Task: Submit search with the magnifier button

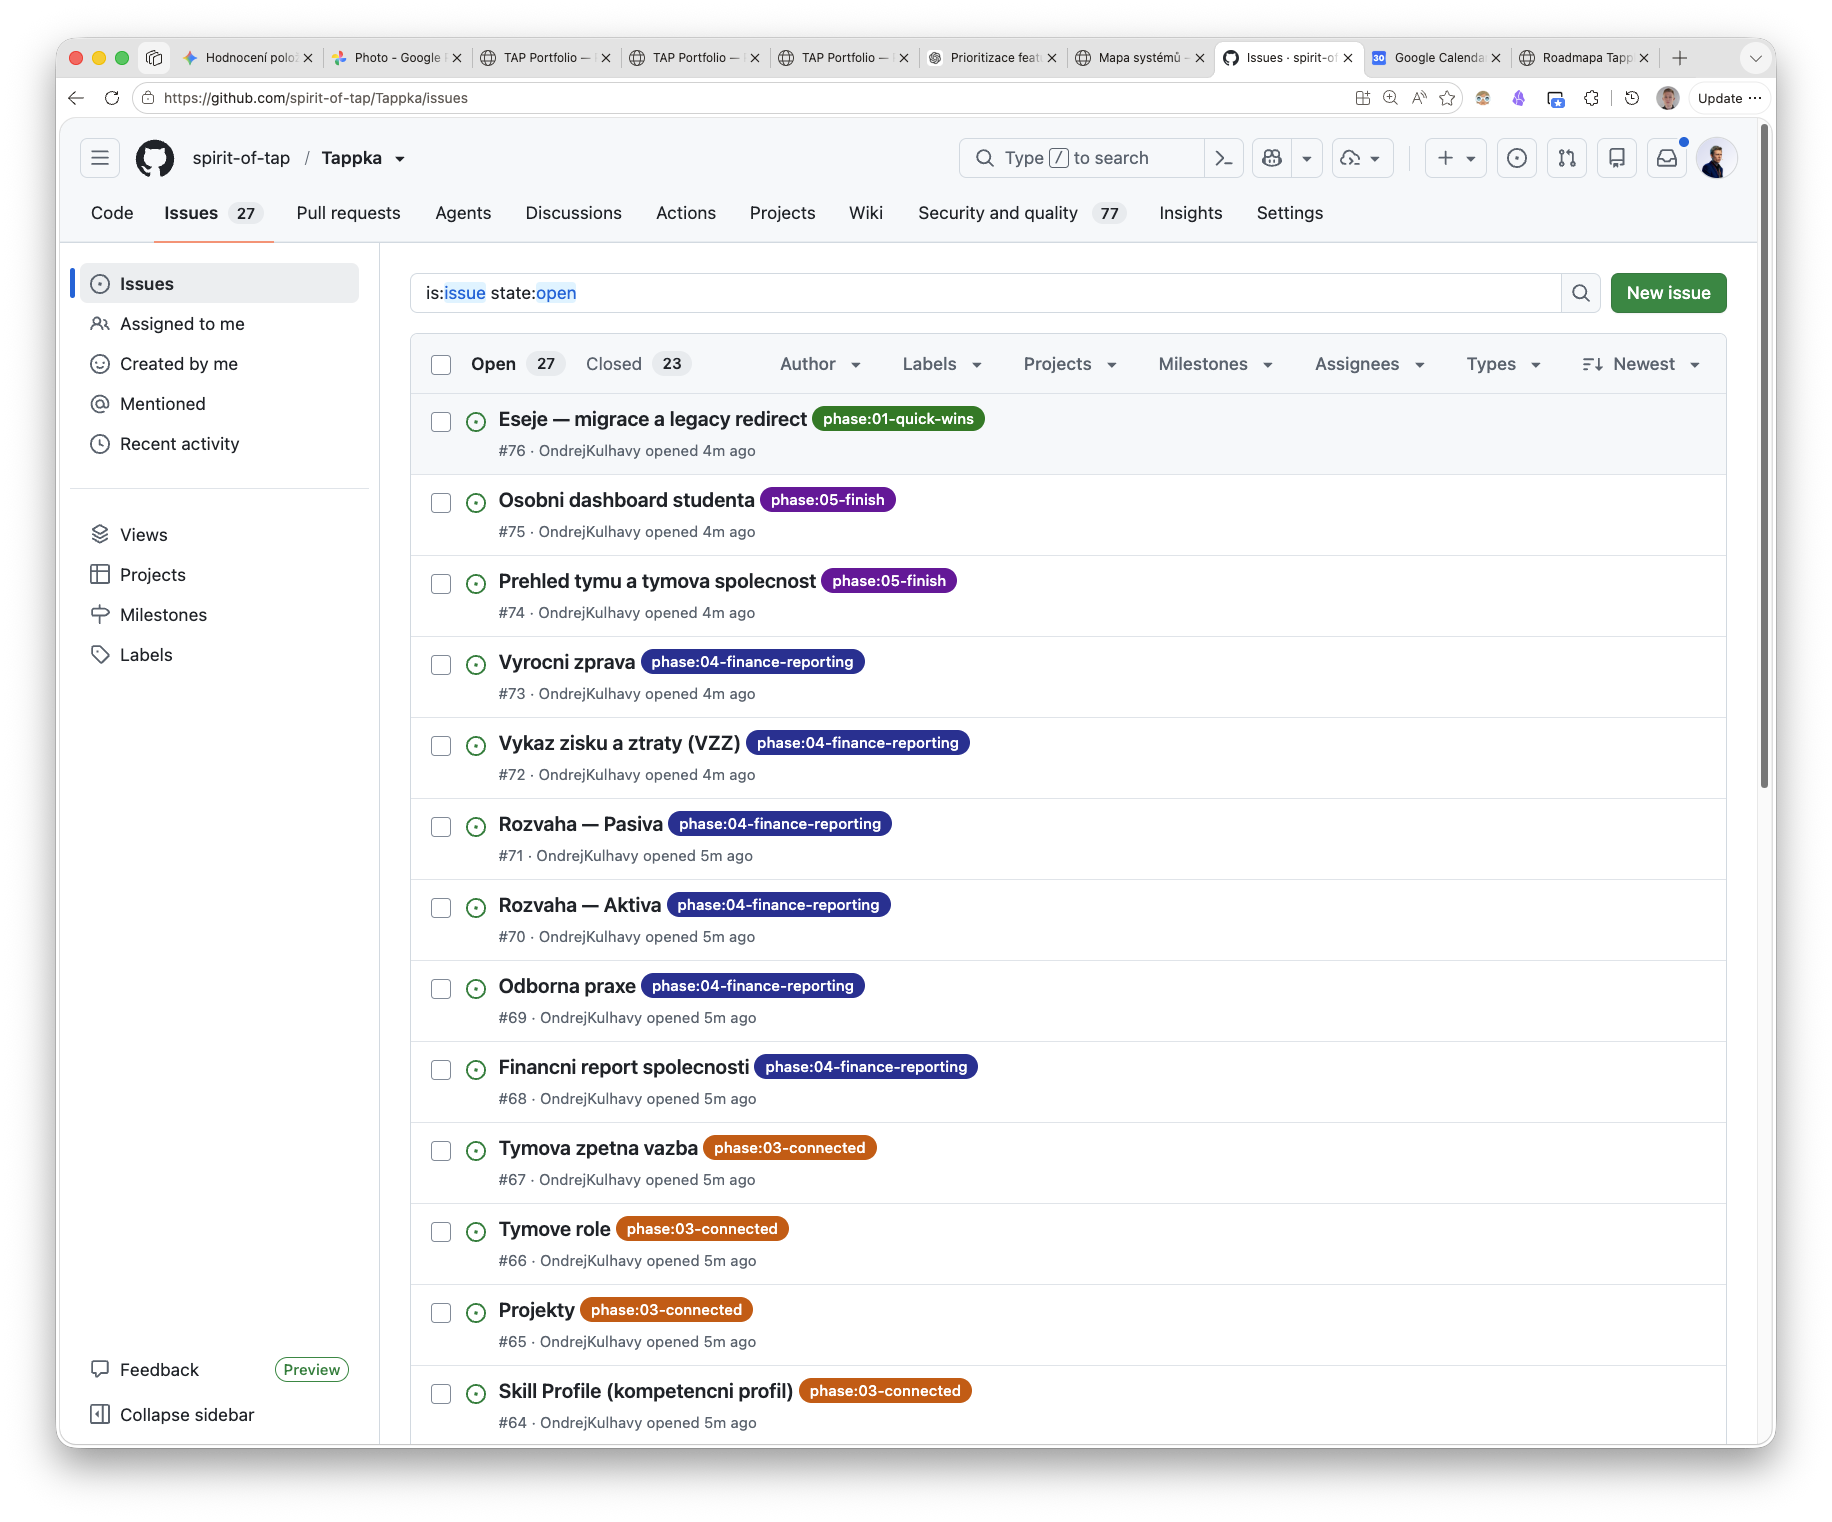Action: (1581, 293)
